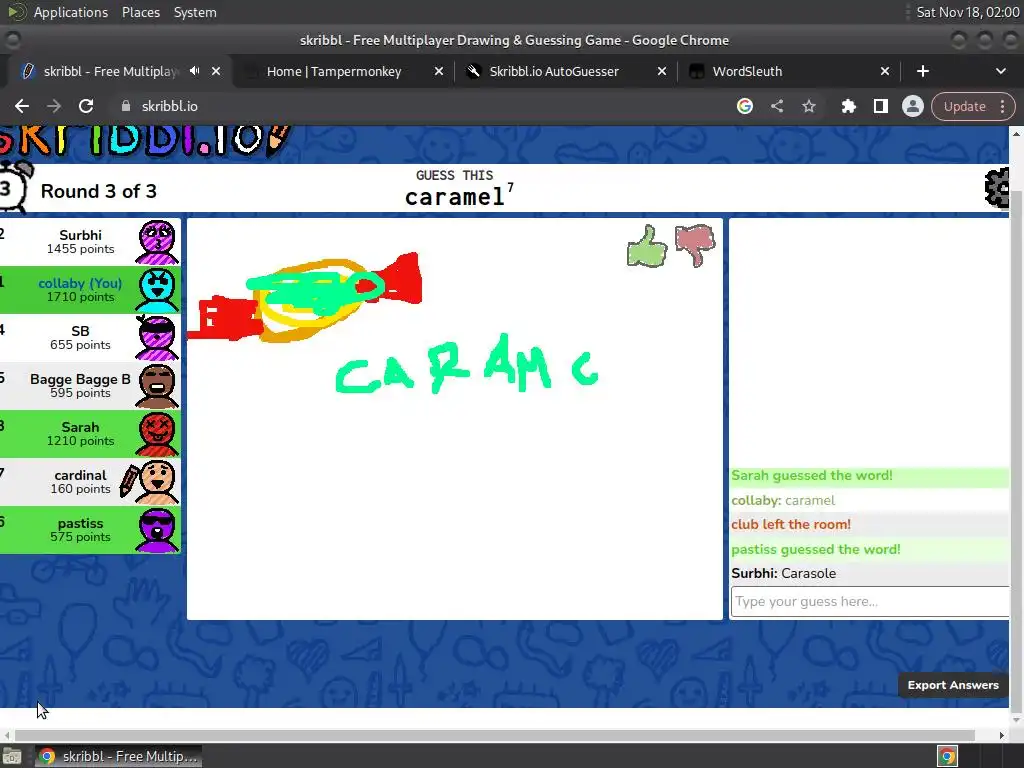Screen dimensions: 1024x768
Task: Click the word caramel hint
Action: 455,197
